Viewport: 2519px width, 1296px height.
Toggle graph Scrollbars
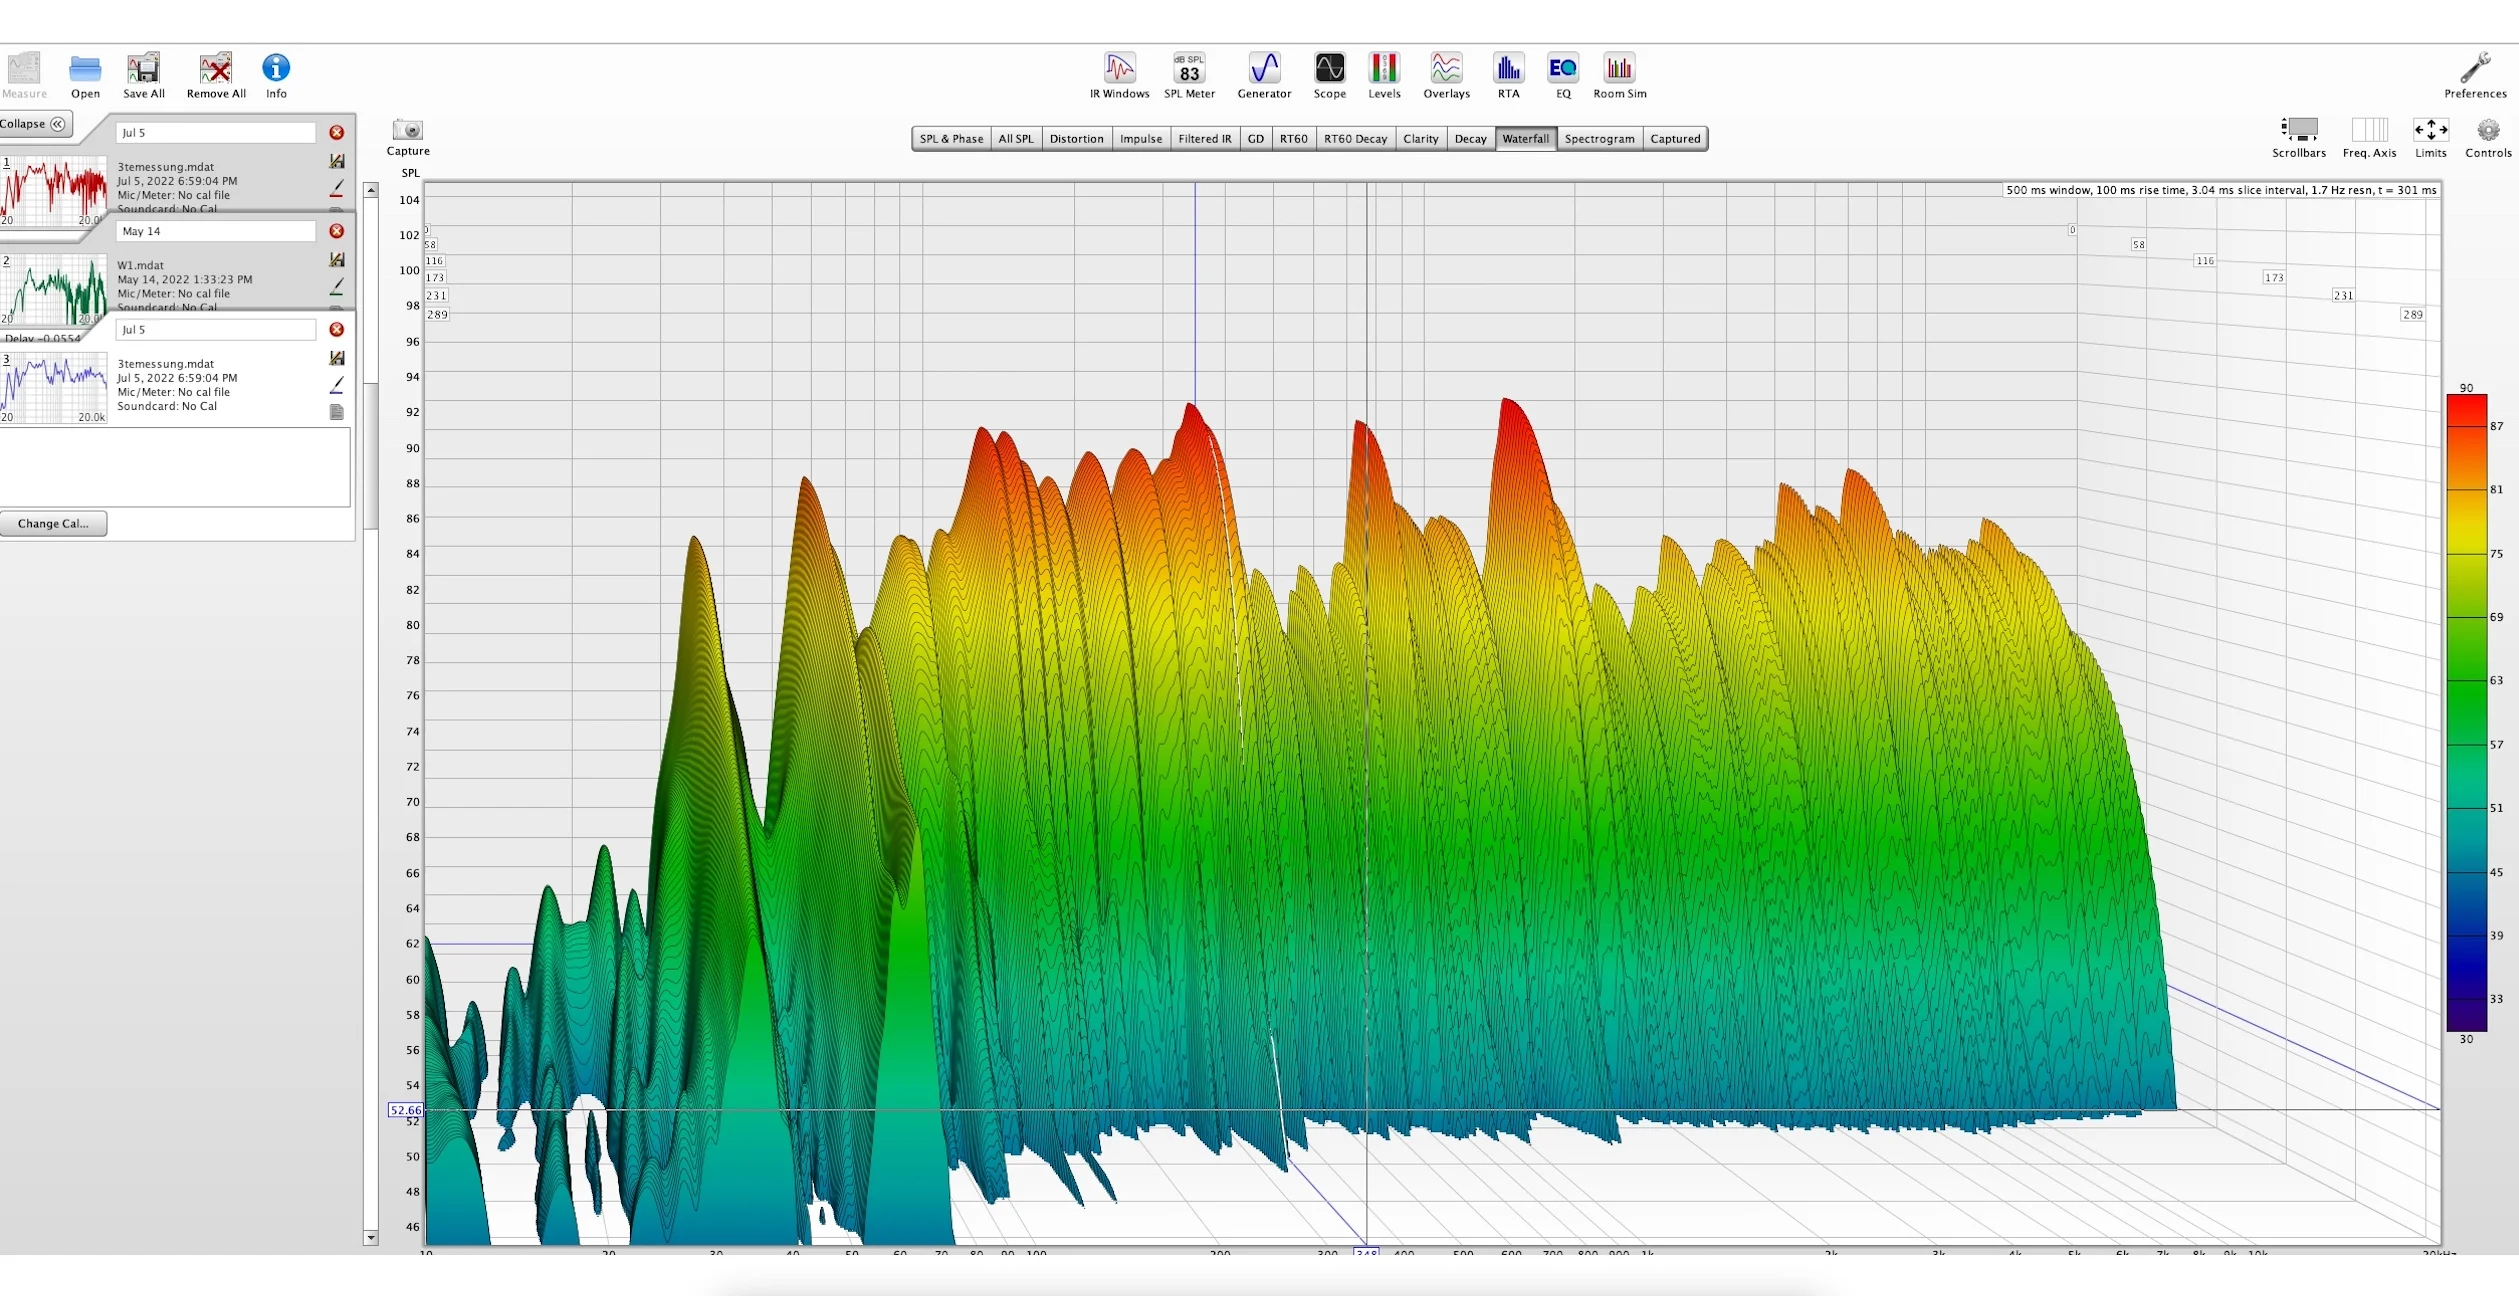click(2299, 138)
